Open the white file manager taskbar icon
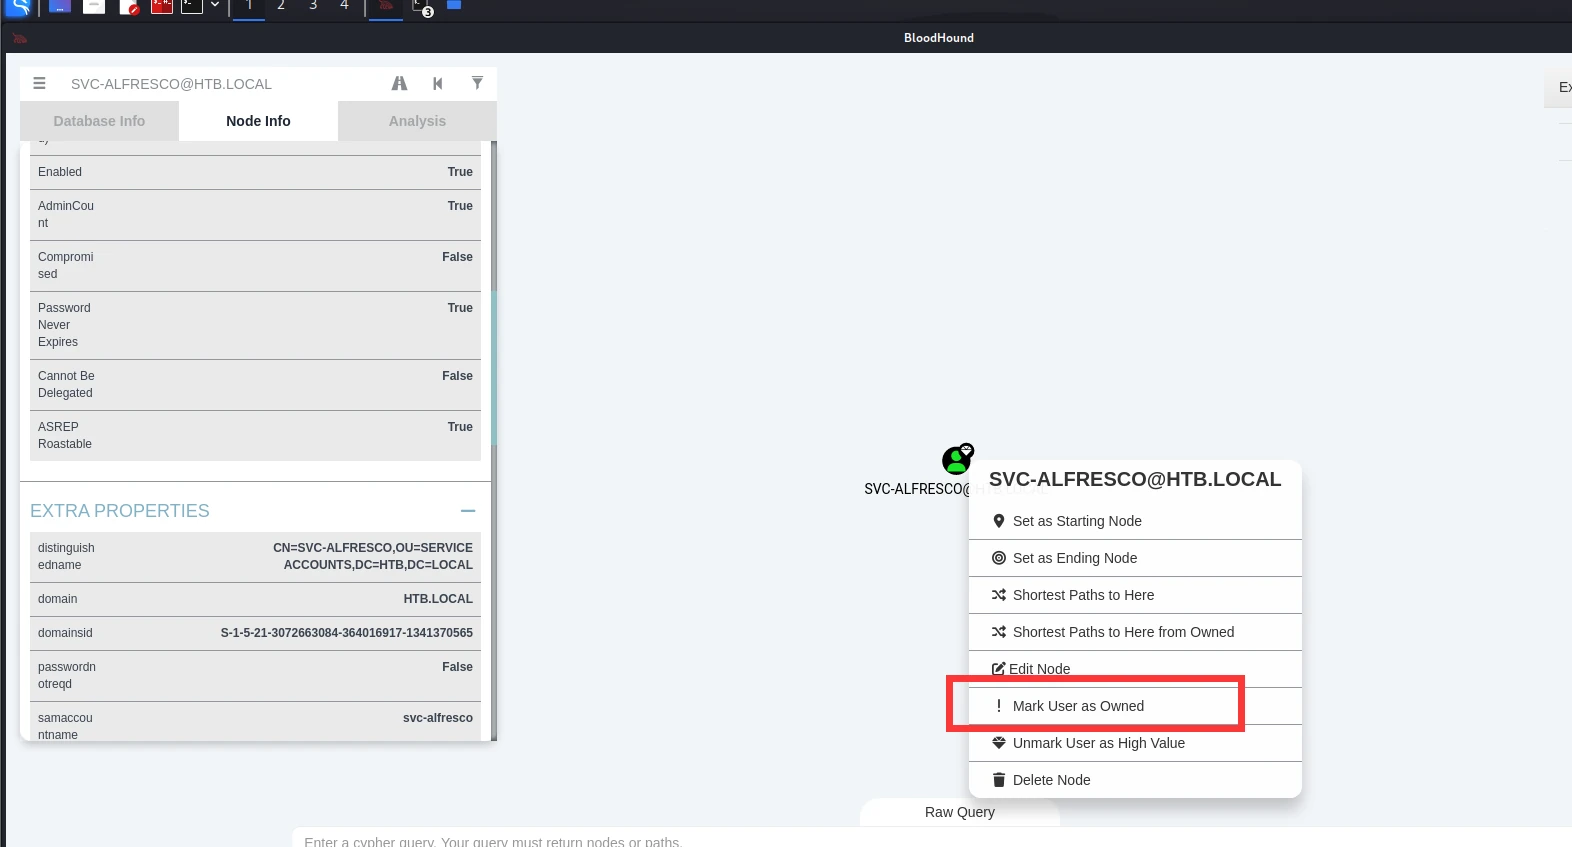 94,6
